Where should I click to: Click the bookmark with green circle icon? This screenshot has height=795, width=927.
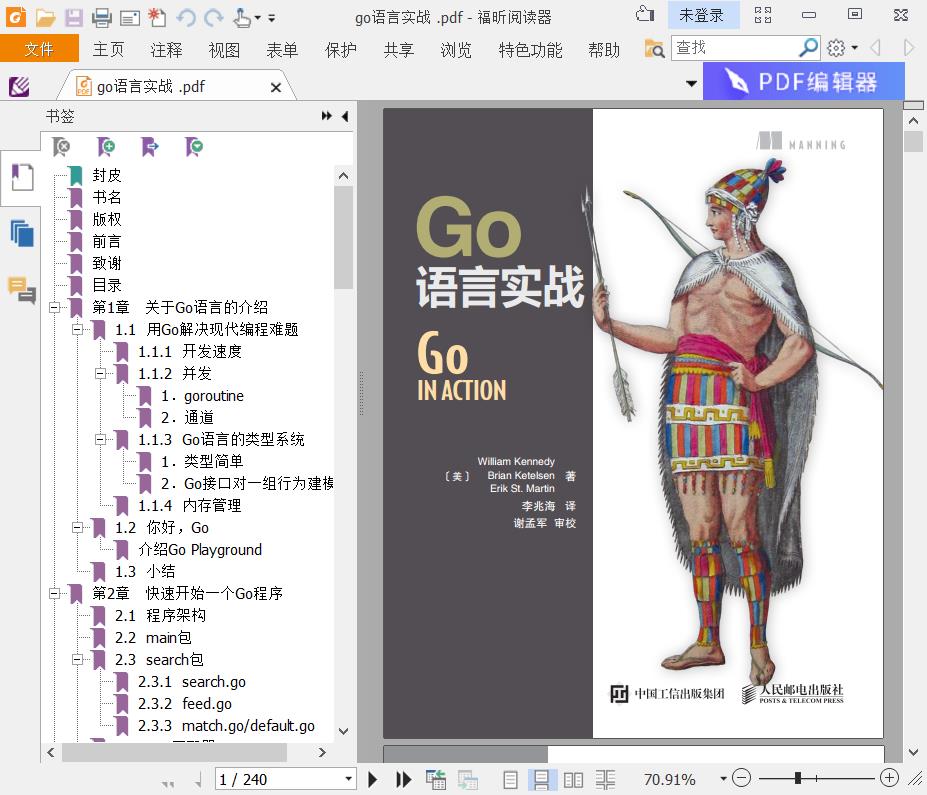(194, 146)
